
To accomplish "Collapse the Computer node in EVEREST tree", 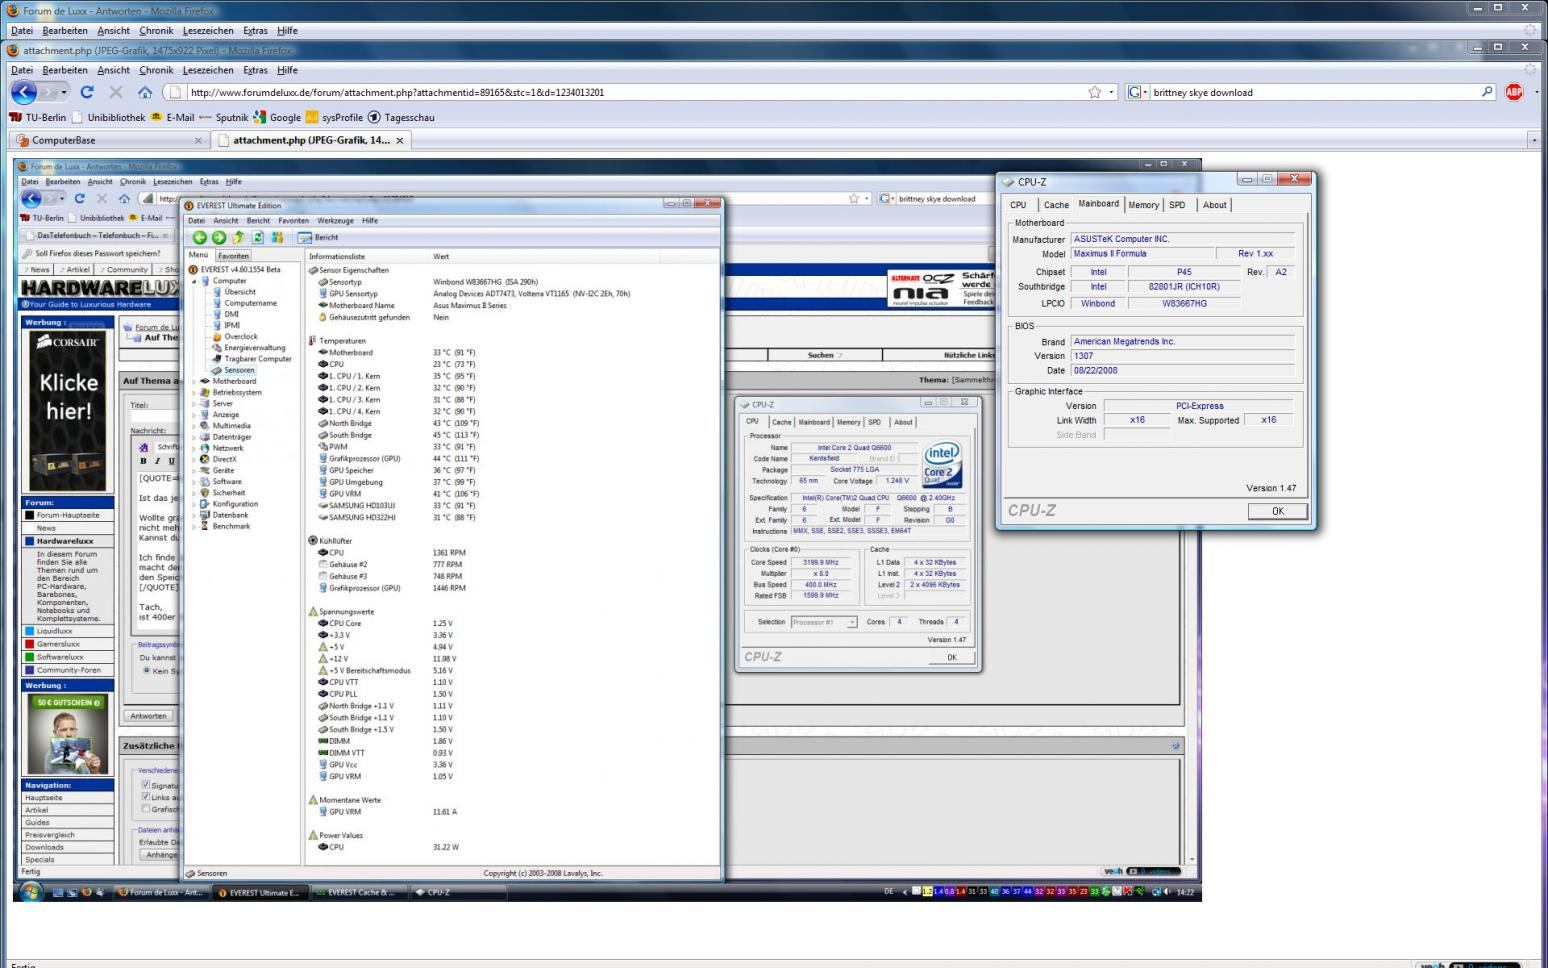I will coord(196,281).
